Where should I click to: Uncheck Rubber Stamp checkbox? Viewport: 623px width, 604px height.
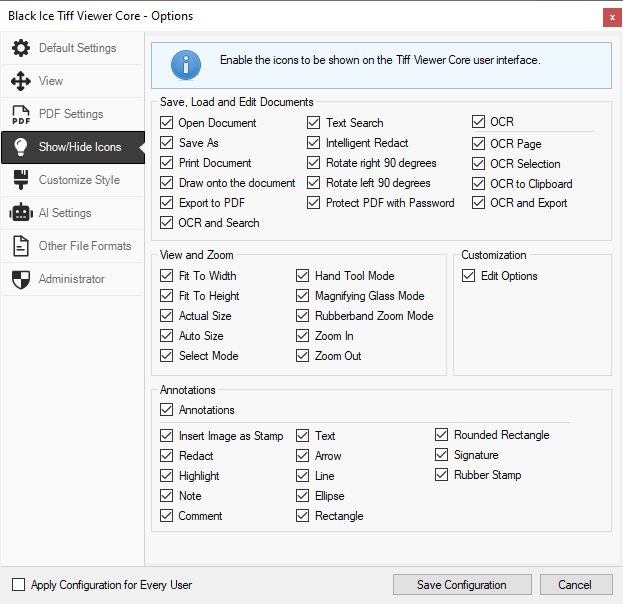441,474
